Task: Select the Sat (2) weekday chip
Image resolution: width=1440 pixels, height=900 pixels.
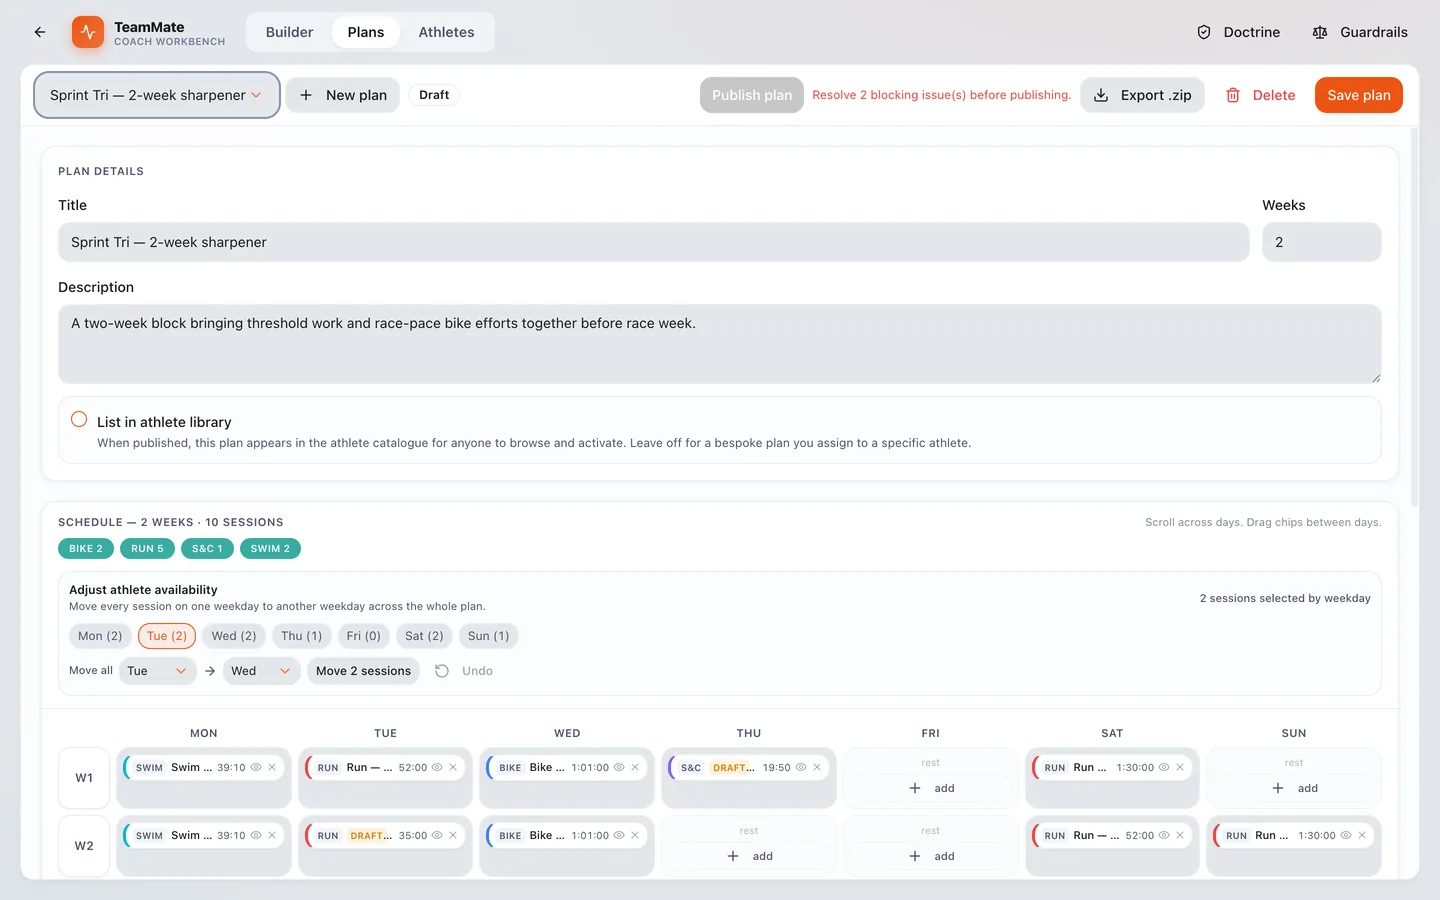Action: click(x=424, y=636)
